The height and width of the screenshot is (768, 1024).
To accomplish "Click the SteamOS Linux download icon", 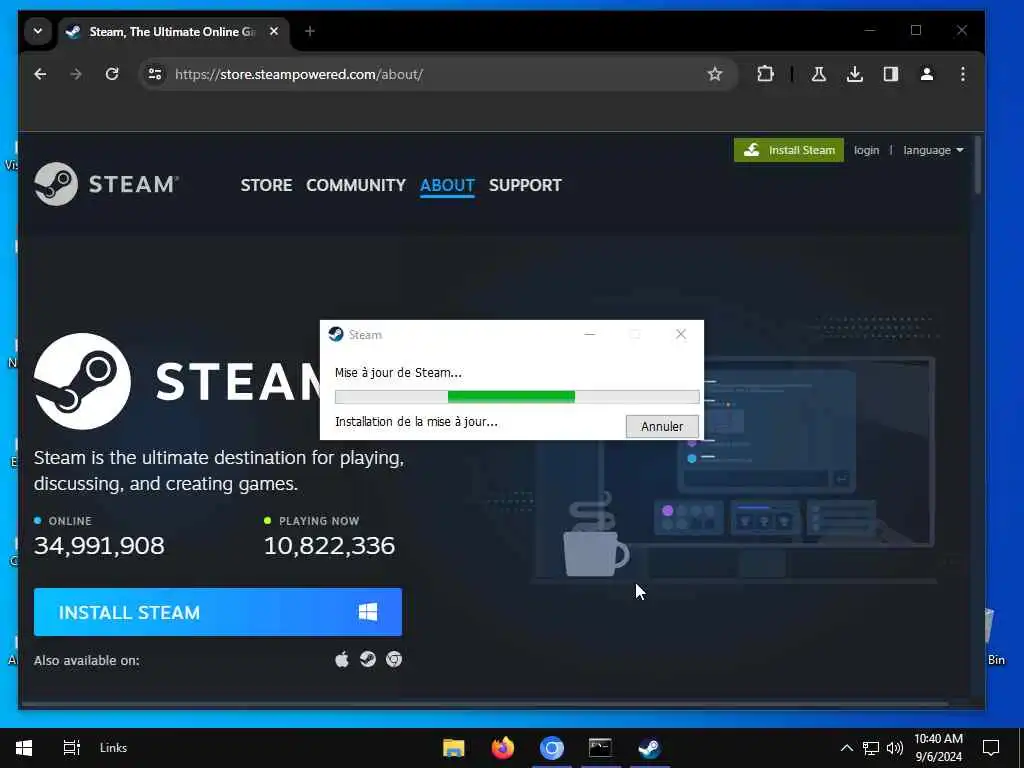I will tap(368, 660).
